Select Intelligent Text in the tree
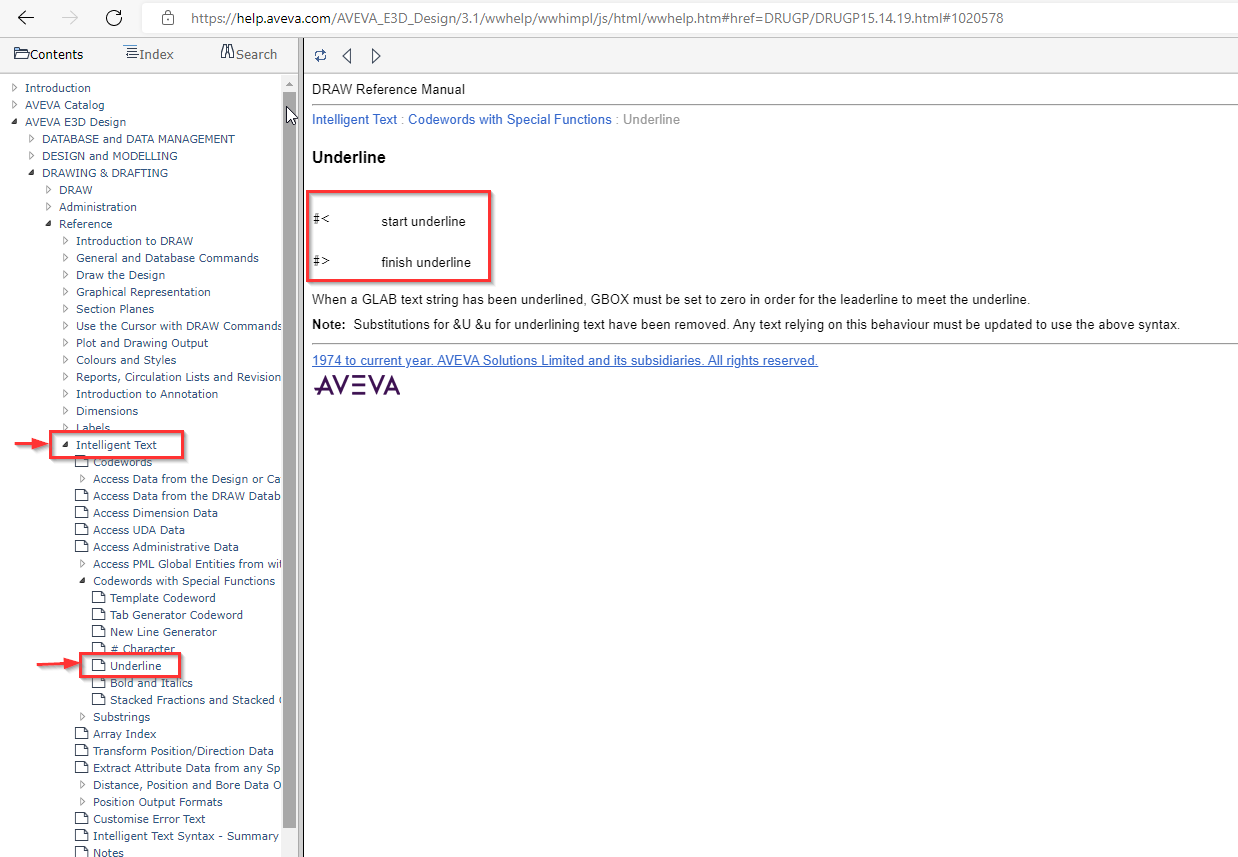Image resolution: width=1238 pixels, height=857 pixels. pyautogui.click(x=116, y=445)
